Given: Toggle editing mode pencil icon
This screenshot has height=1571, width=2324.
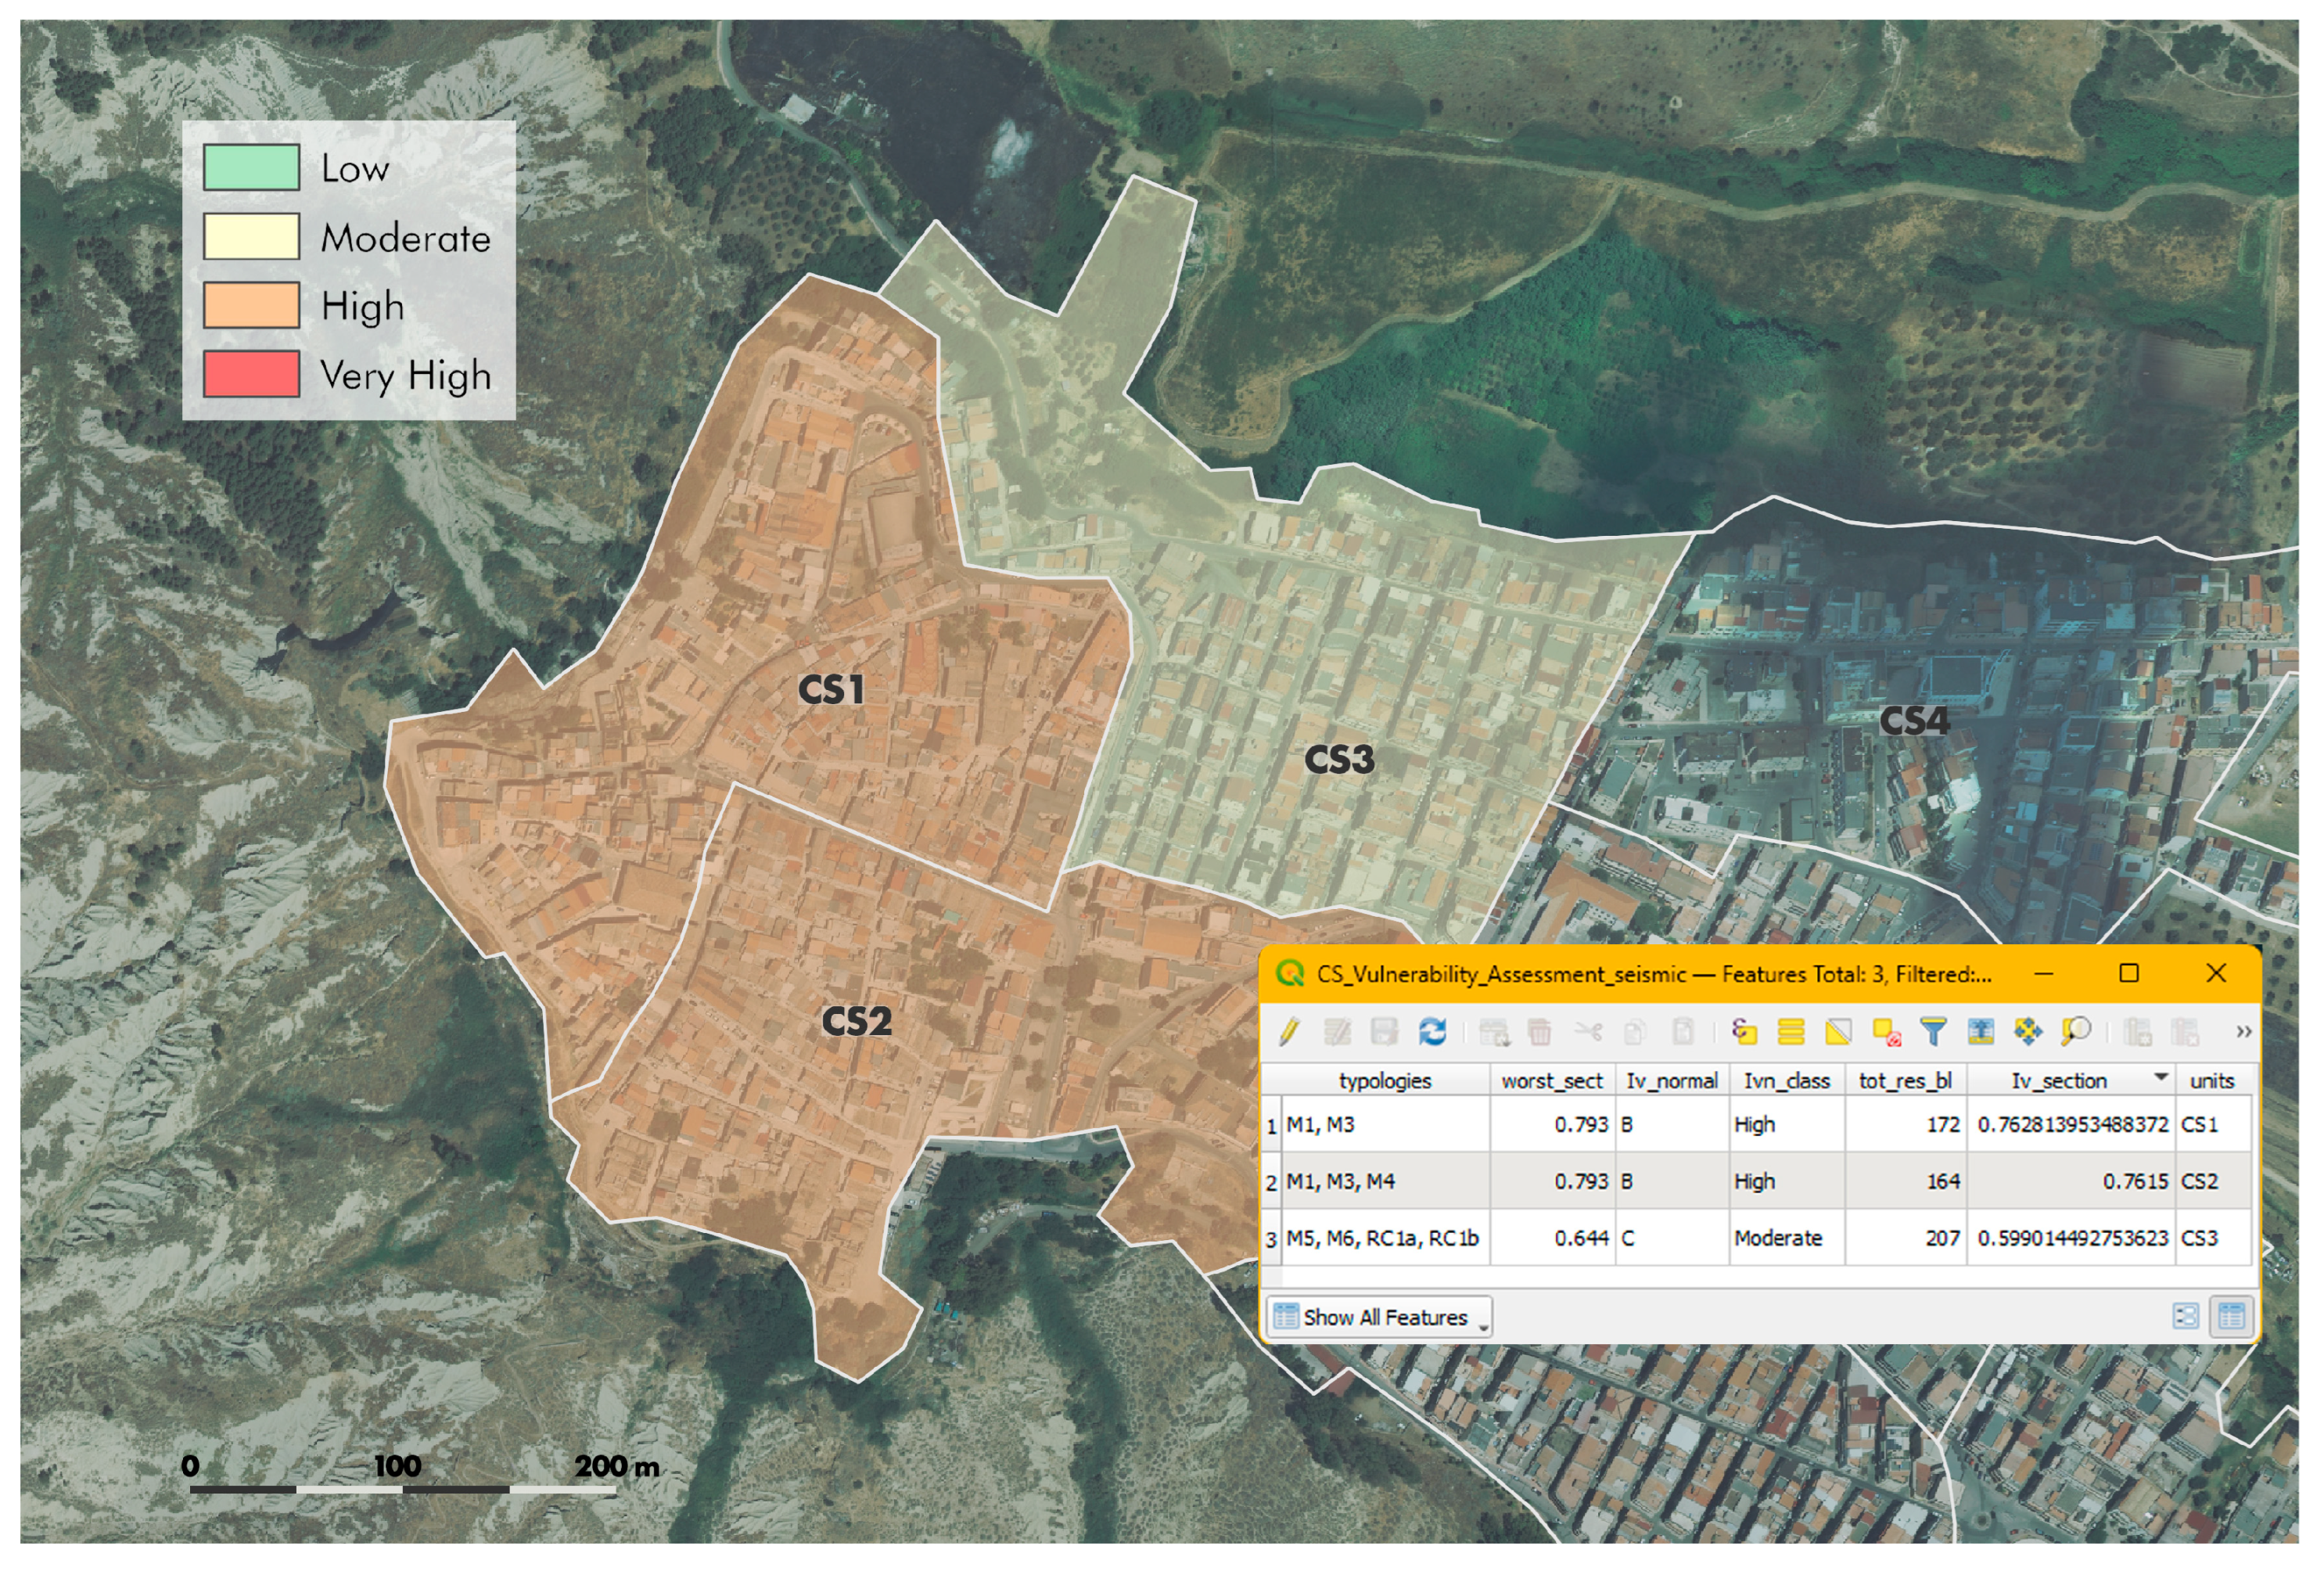Looking at the screenshot, I should click(x=1289, y=1031).
